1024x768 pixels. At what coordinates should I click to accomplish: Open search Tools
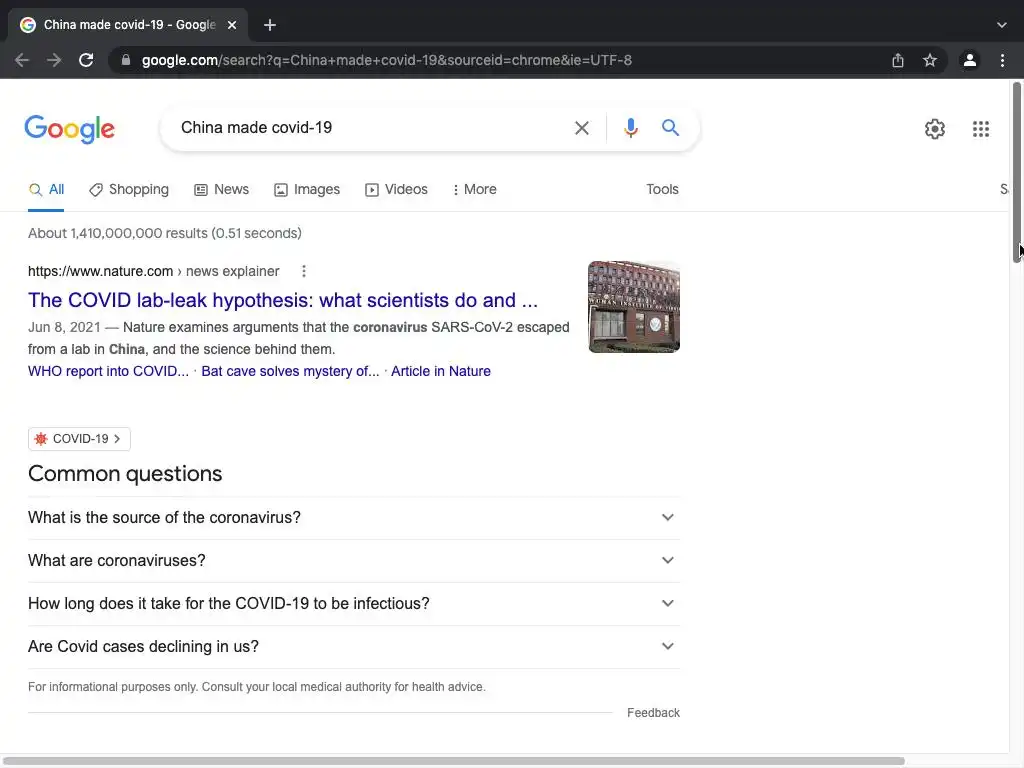pos(662,189)
